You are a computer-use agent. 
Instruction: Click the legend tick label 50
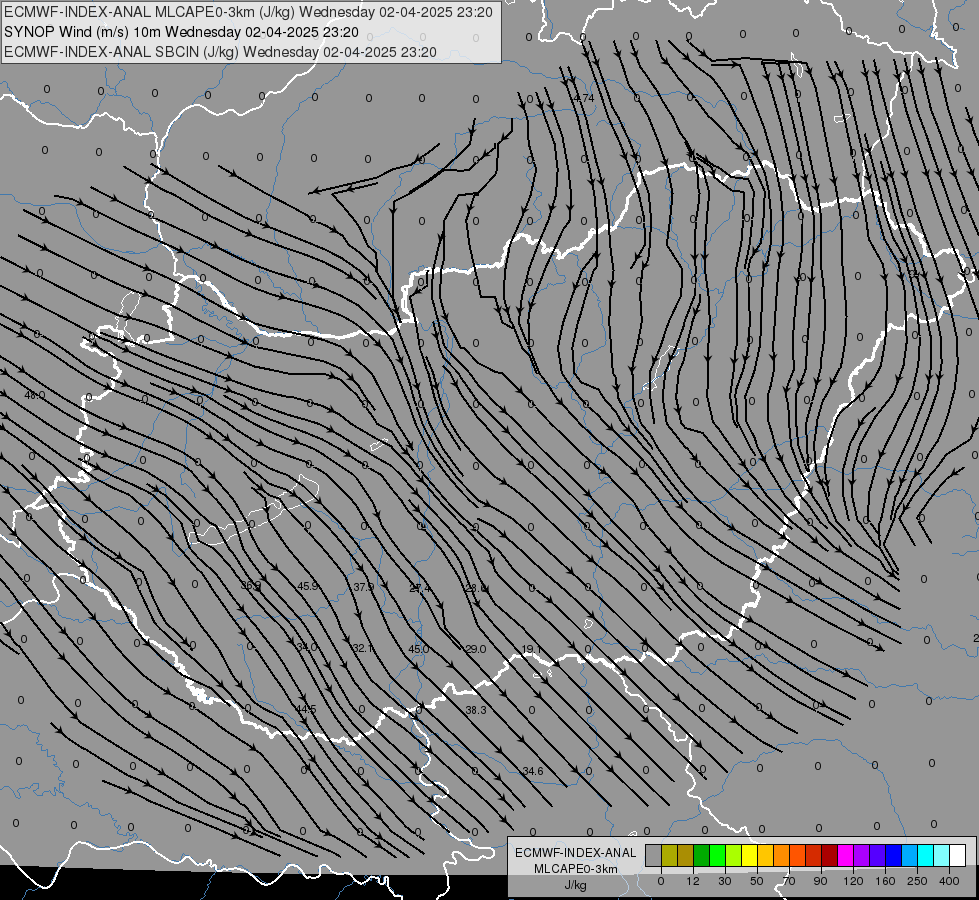pos(757,881)
